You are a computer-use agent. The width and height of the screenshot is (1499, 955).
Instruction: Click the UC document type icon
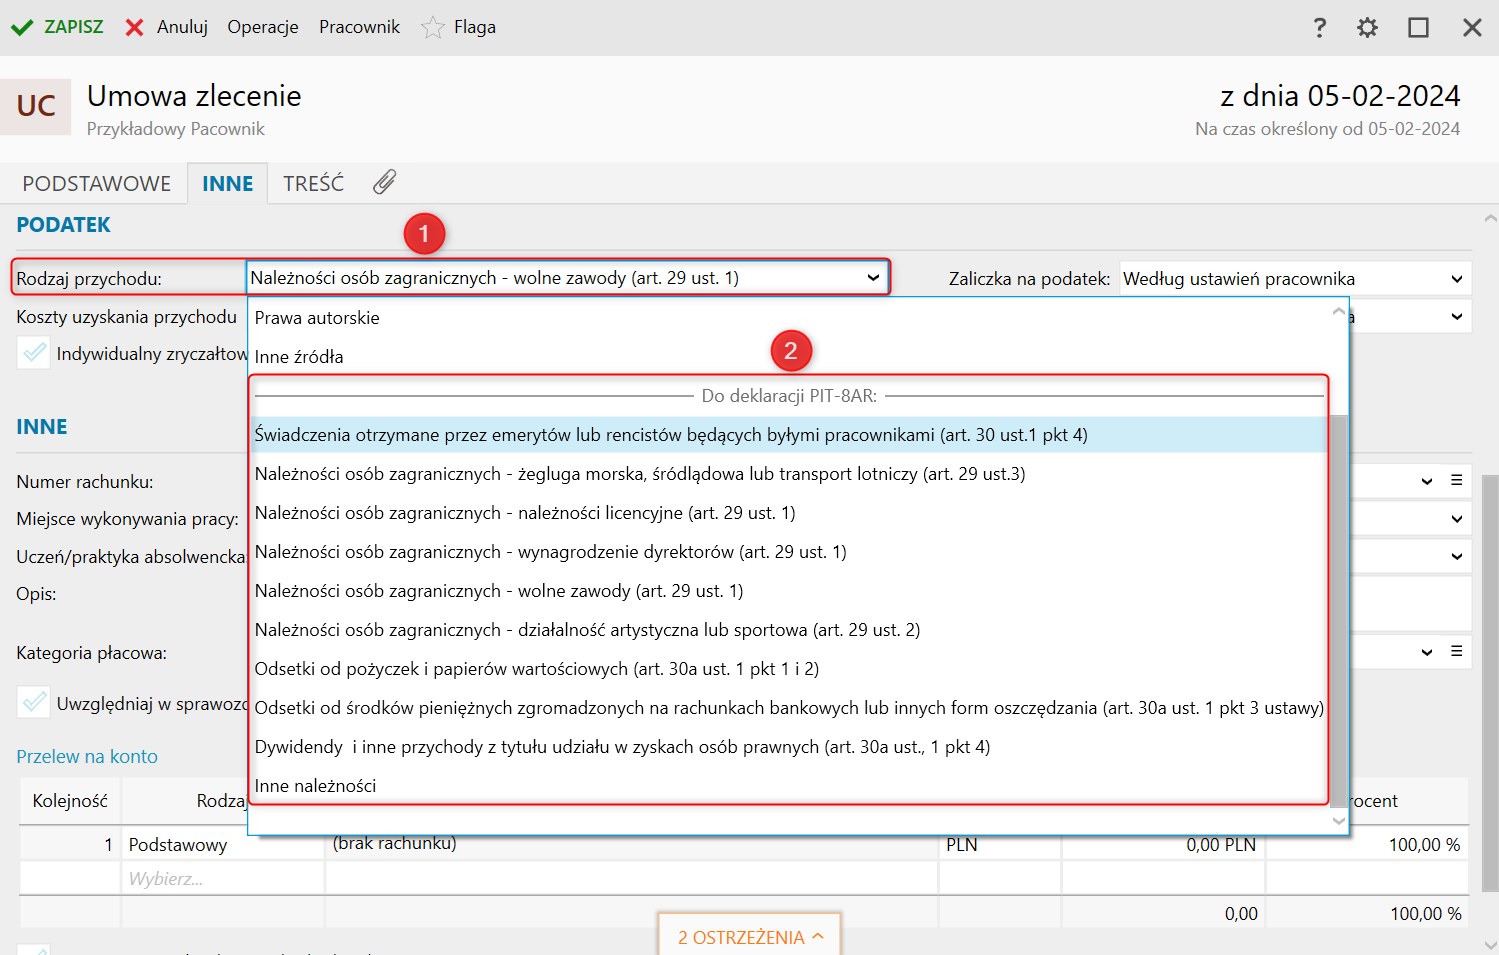click(36, 106)
